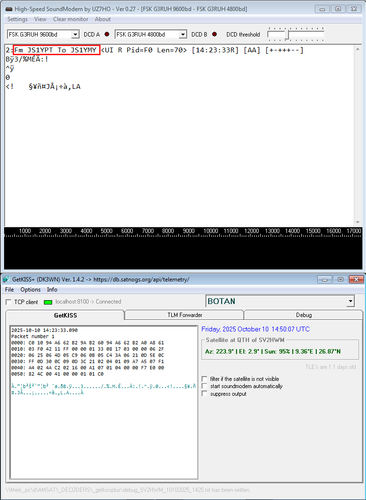Image resolution: width=366 pixels, height=500 pixels.
Task: Click the 9000 mark on waterfall scale
Action: click(188, 231)
